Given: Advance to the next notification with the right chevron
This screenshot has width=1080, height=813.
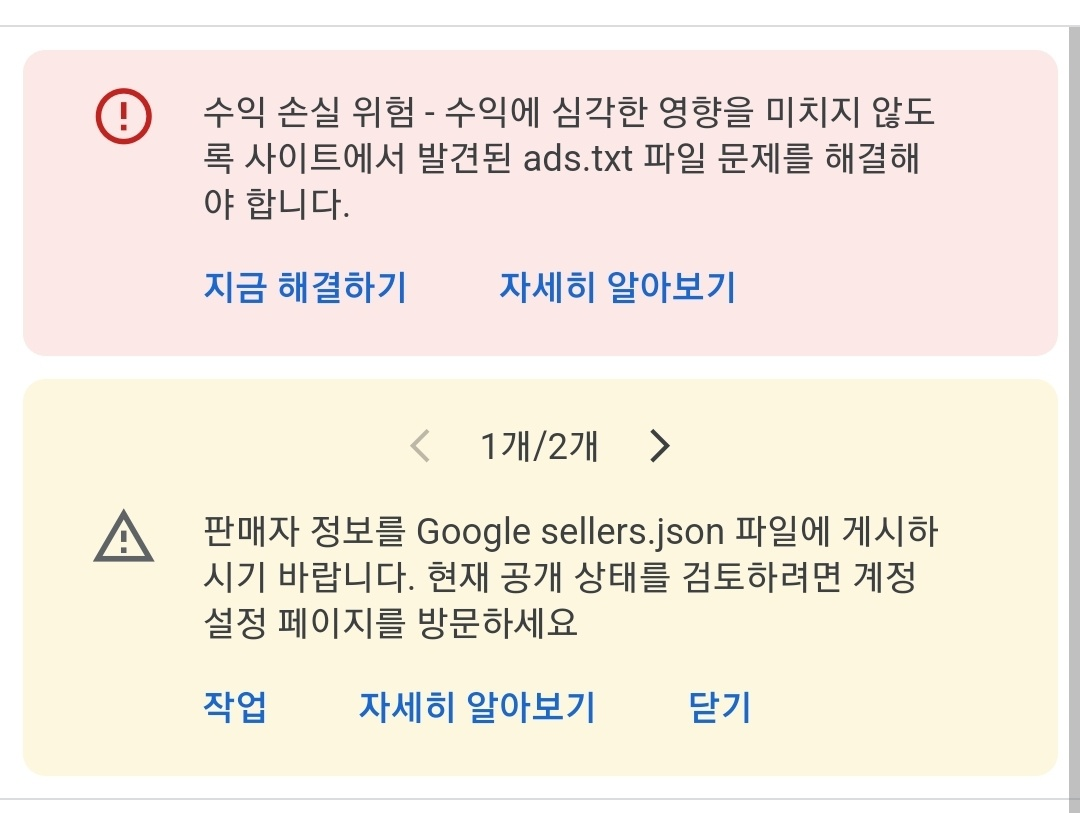Looking at the screenshot, I should click(659, 447).
